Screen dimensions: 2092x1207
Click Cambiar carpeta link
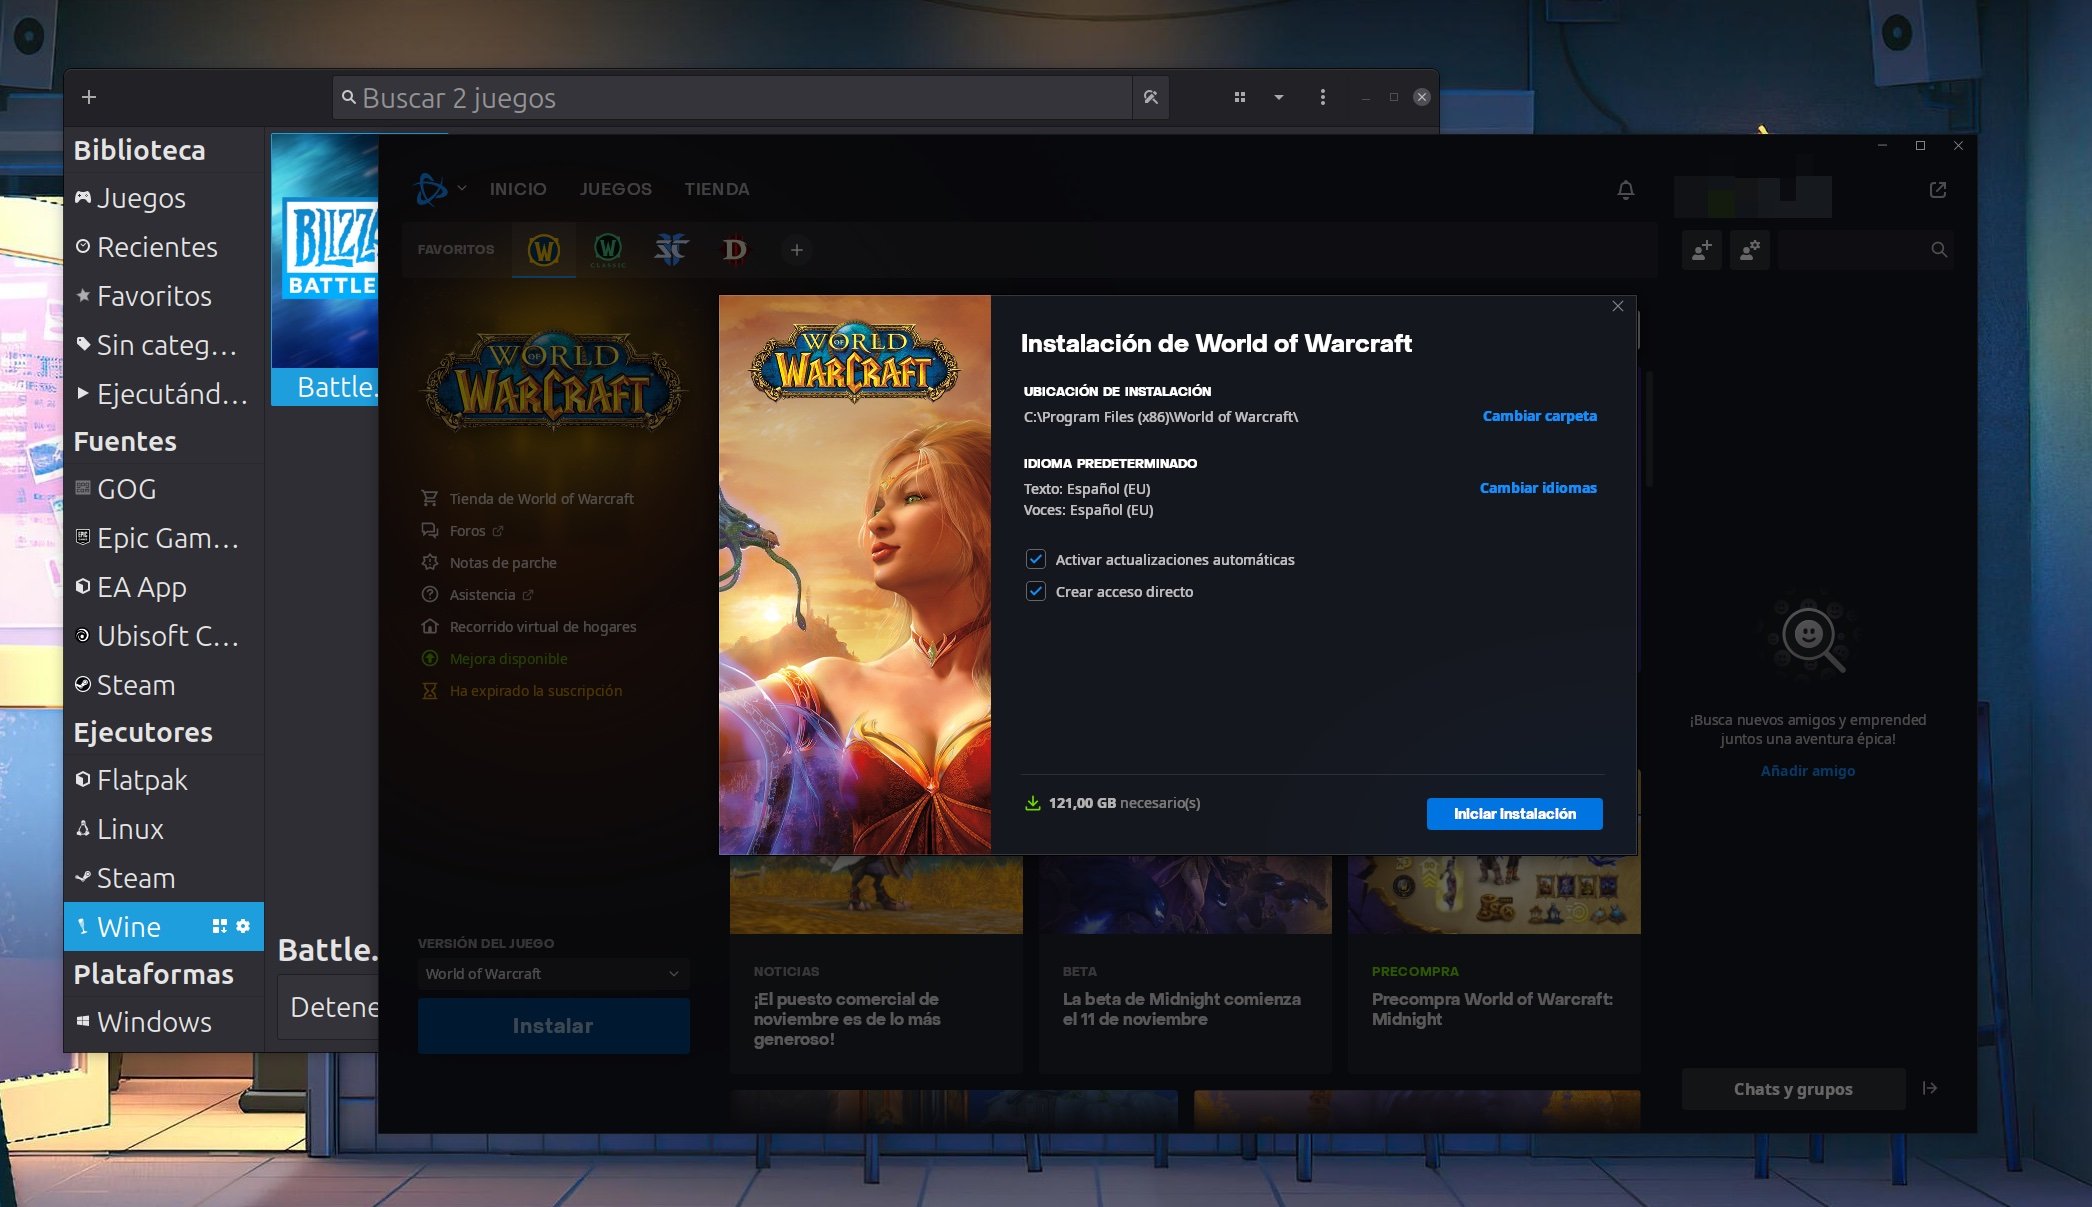(x=1539, y=416)
